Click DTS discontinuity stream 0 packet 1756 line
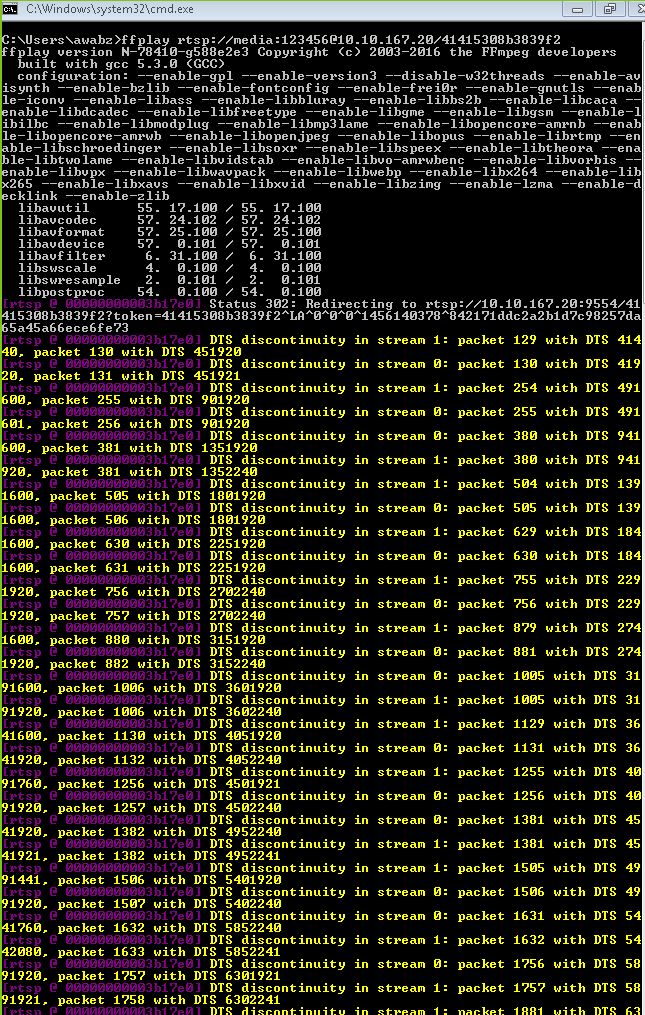The width and height of the screenshot is (645, 1015). [321, 963]
